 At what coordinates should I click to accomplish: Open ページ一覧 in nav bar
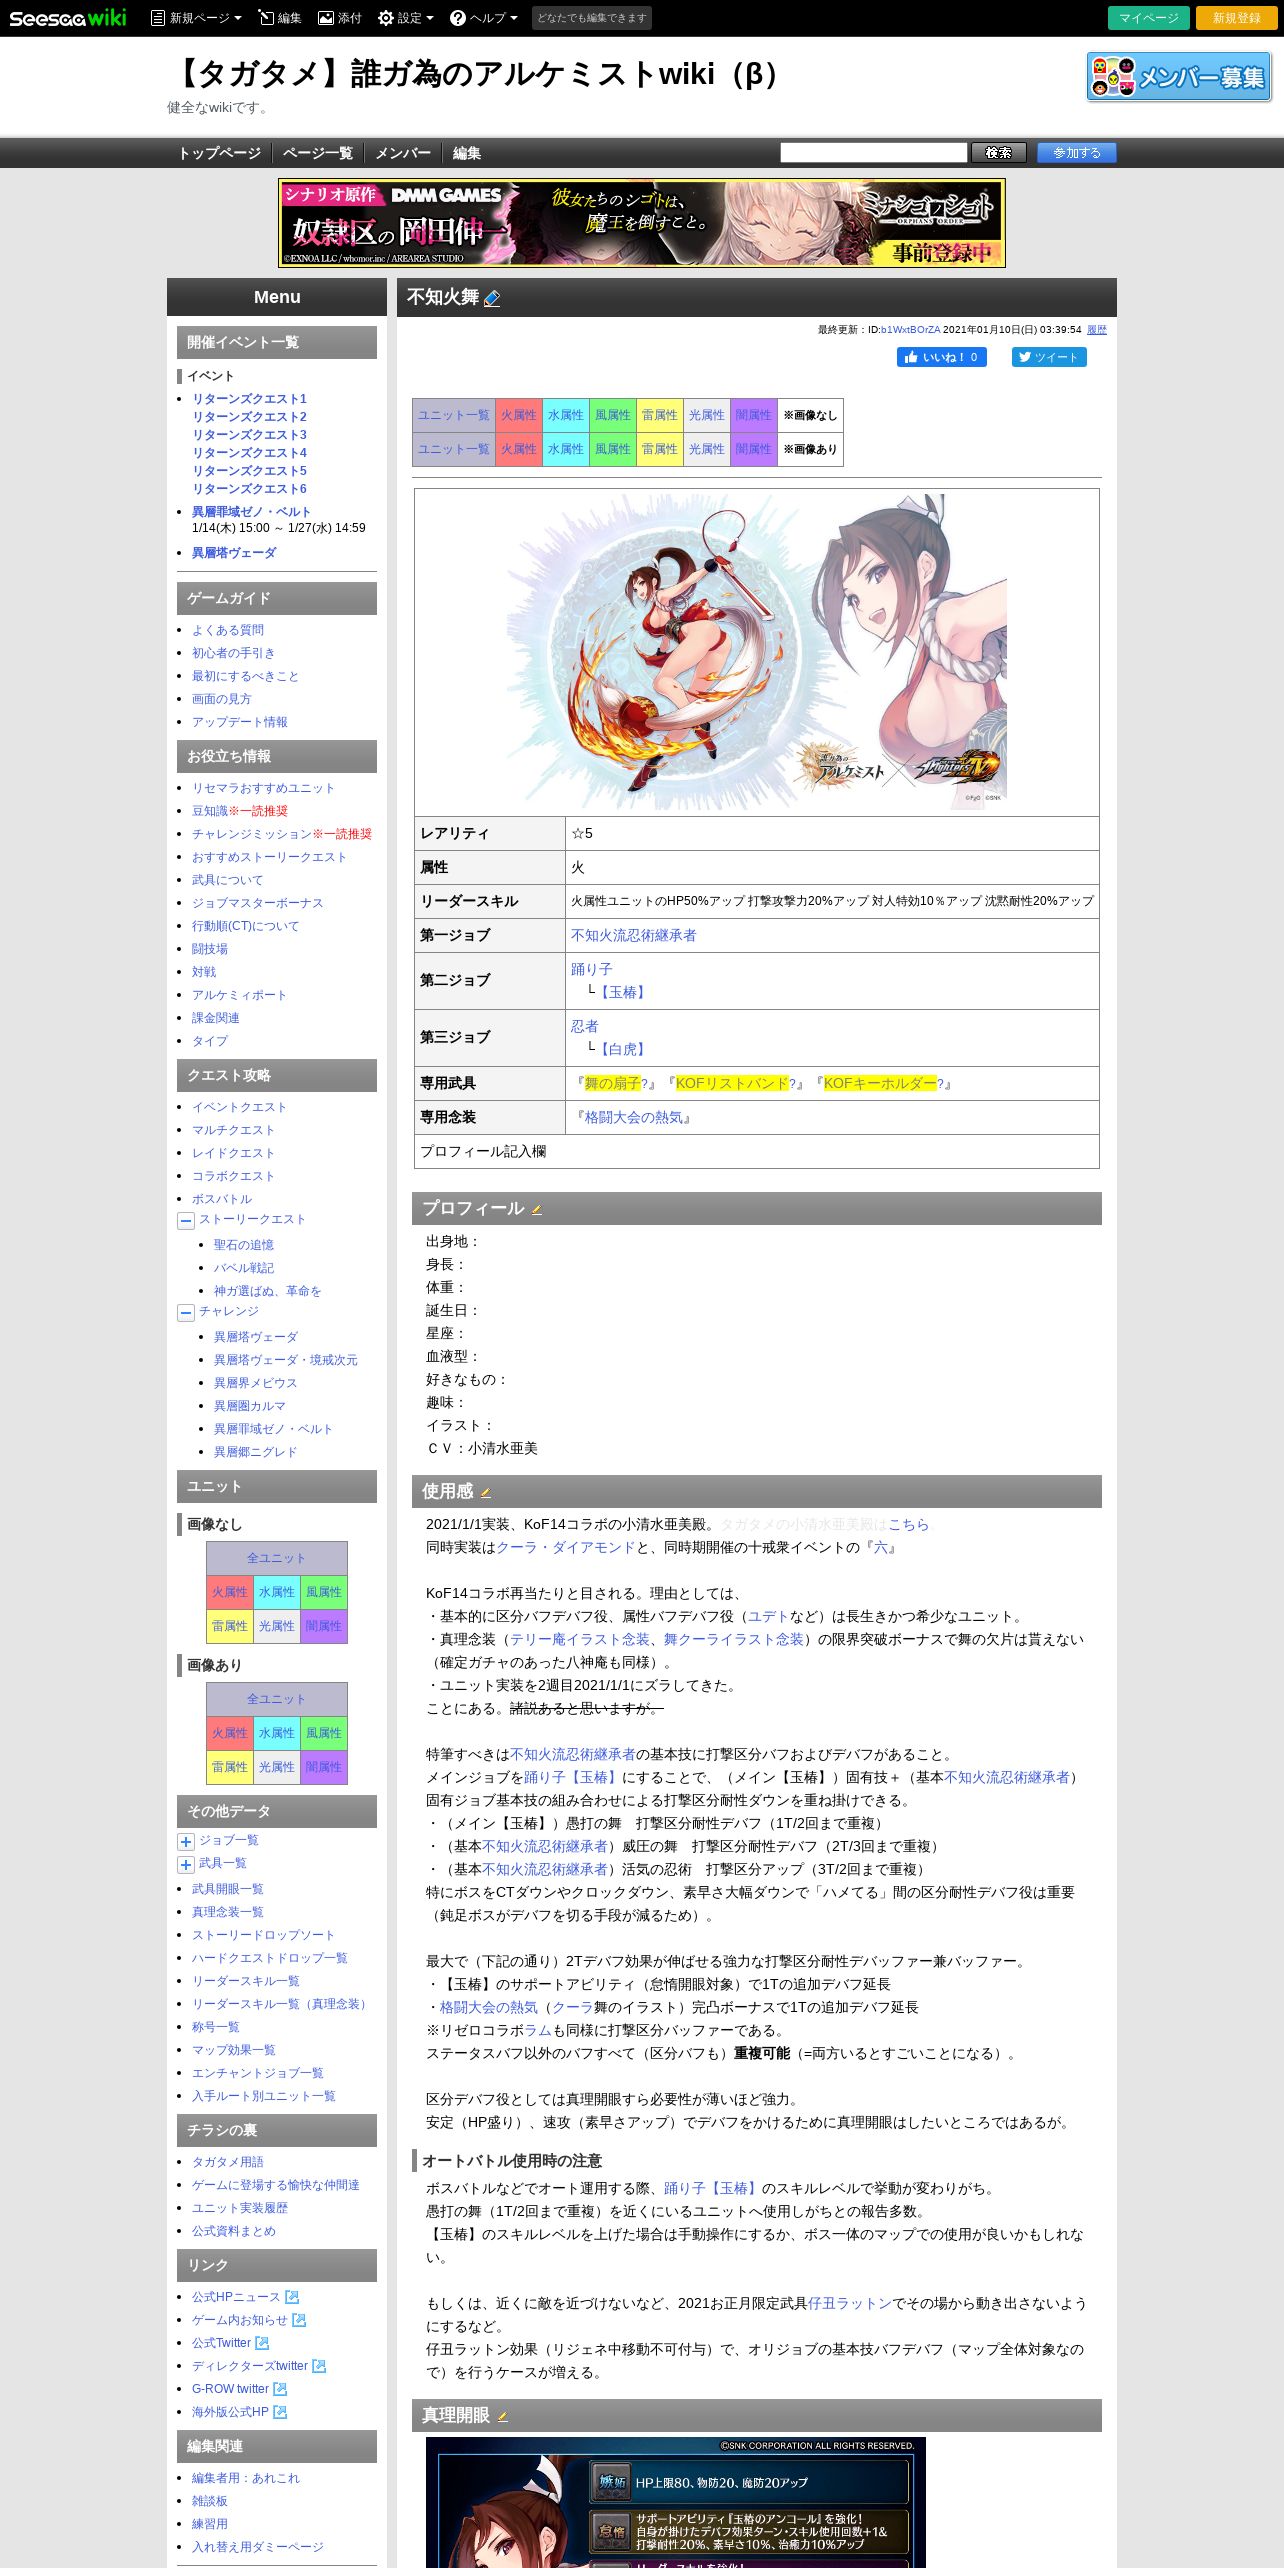click(317, 153)
